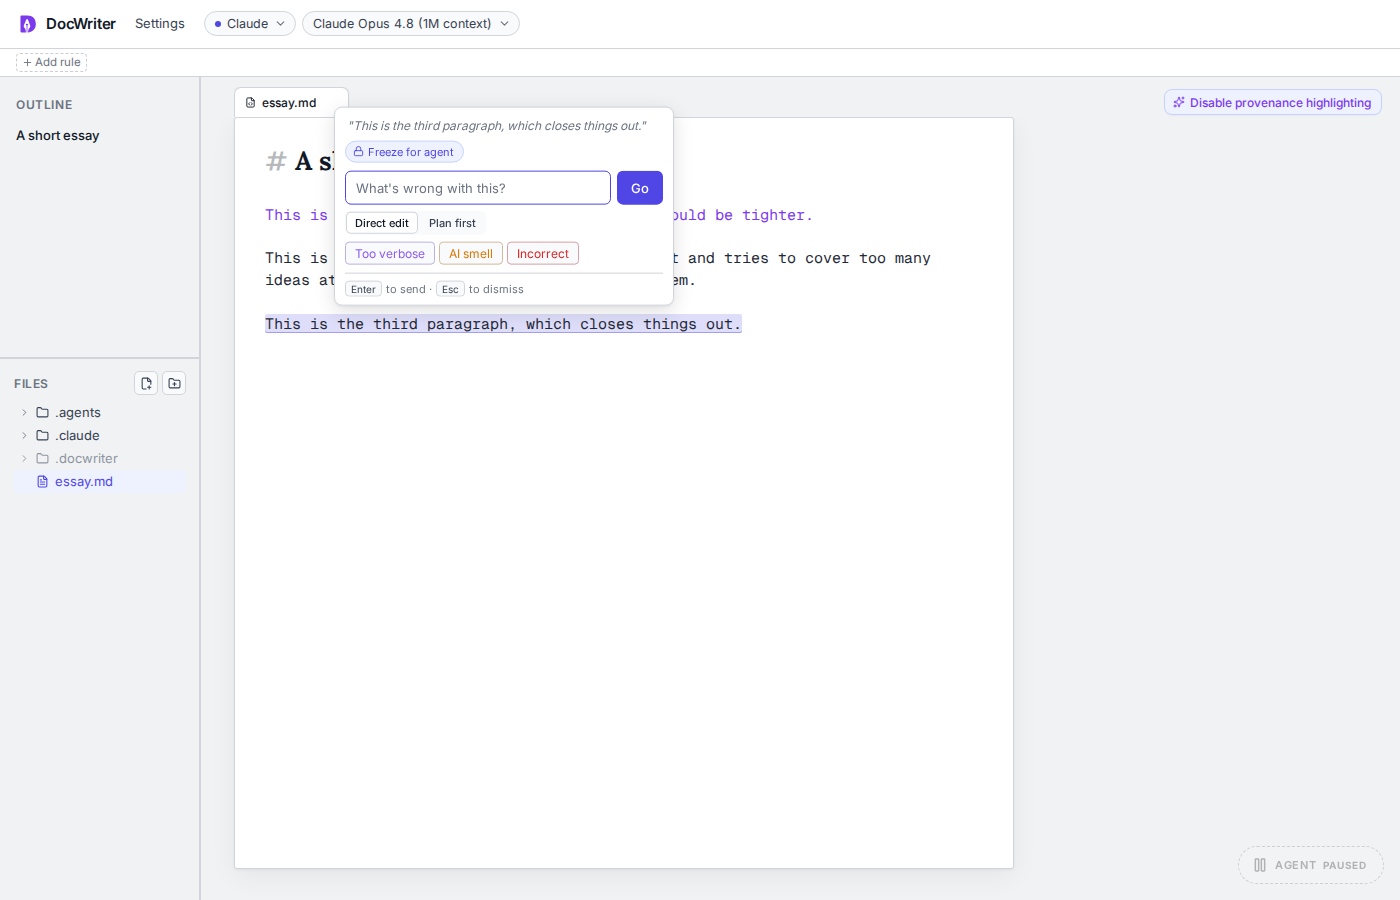Select A short essay outline entry

tap(58, 136)
